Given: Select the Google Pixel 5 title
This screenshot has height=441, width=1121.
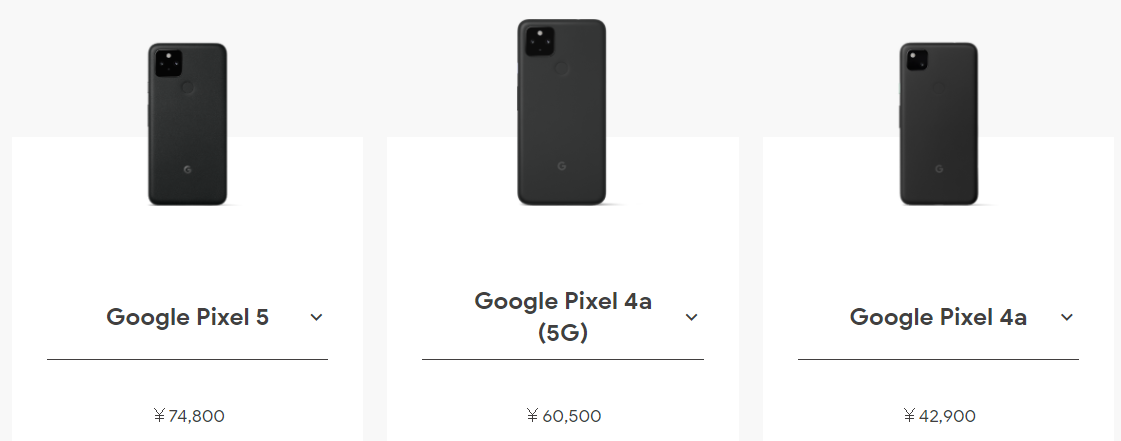Looking at the screenshot, I should click(x=188, y=317).
